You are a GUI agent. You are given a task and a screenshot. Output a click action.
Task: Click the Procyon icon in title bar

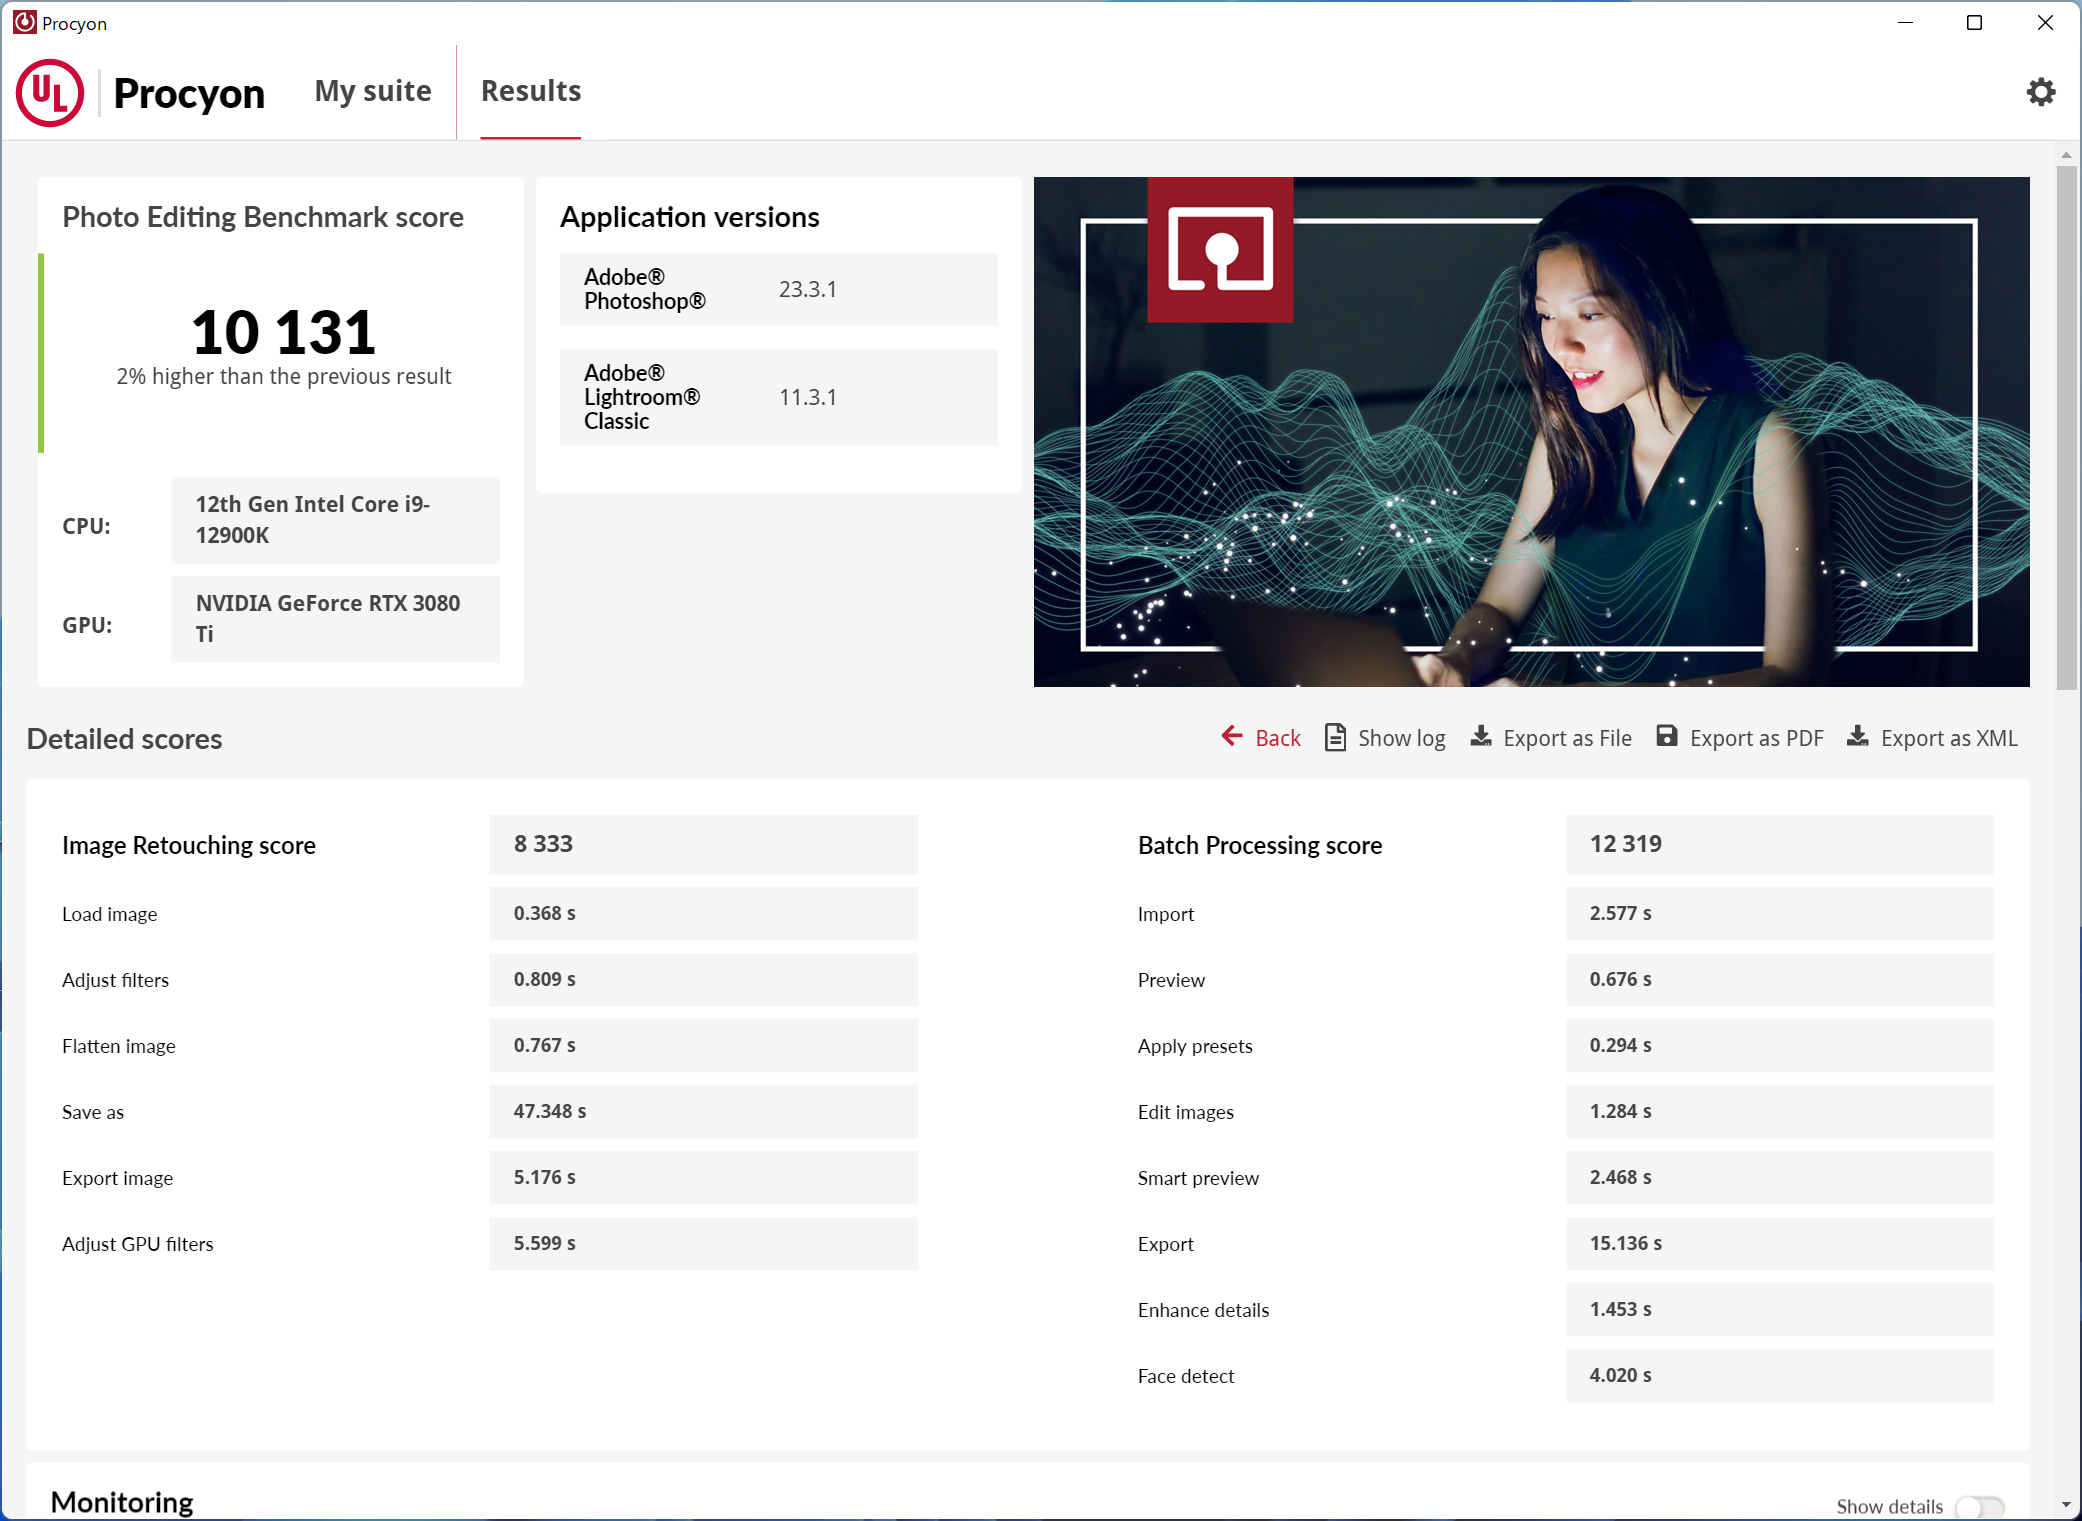(x=24, y=22)
